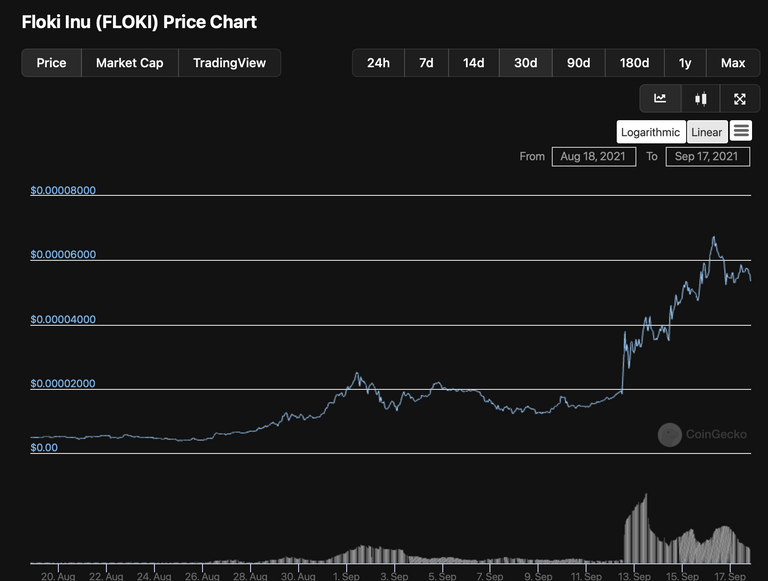This screenshot has width=768, height=581.
Task: Switch to line chart view icon
Action: point(660,98)
